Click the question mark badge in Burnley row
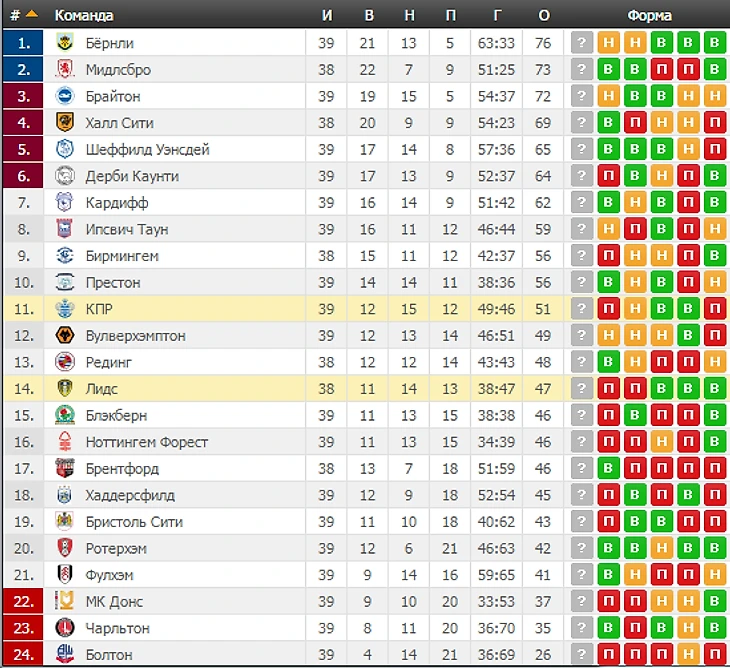Screen dimensions: 730x668 coord(581,43)
